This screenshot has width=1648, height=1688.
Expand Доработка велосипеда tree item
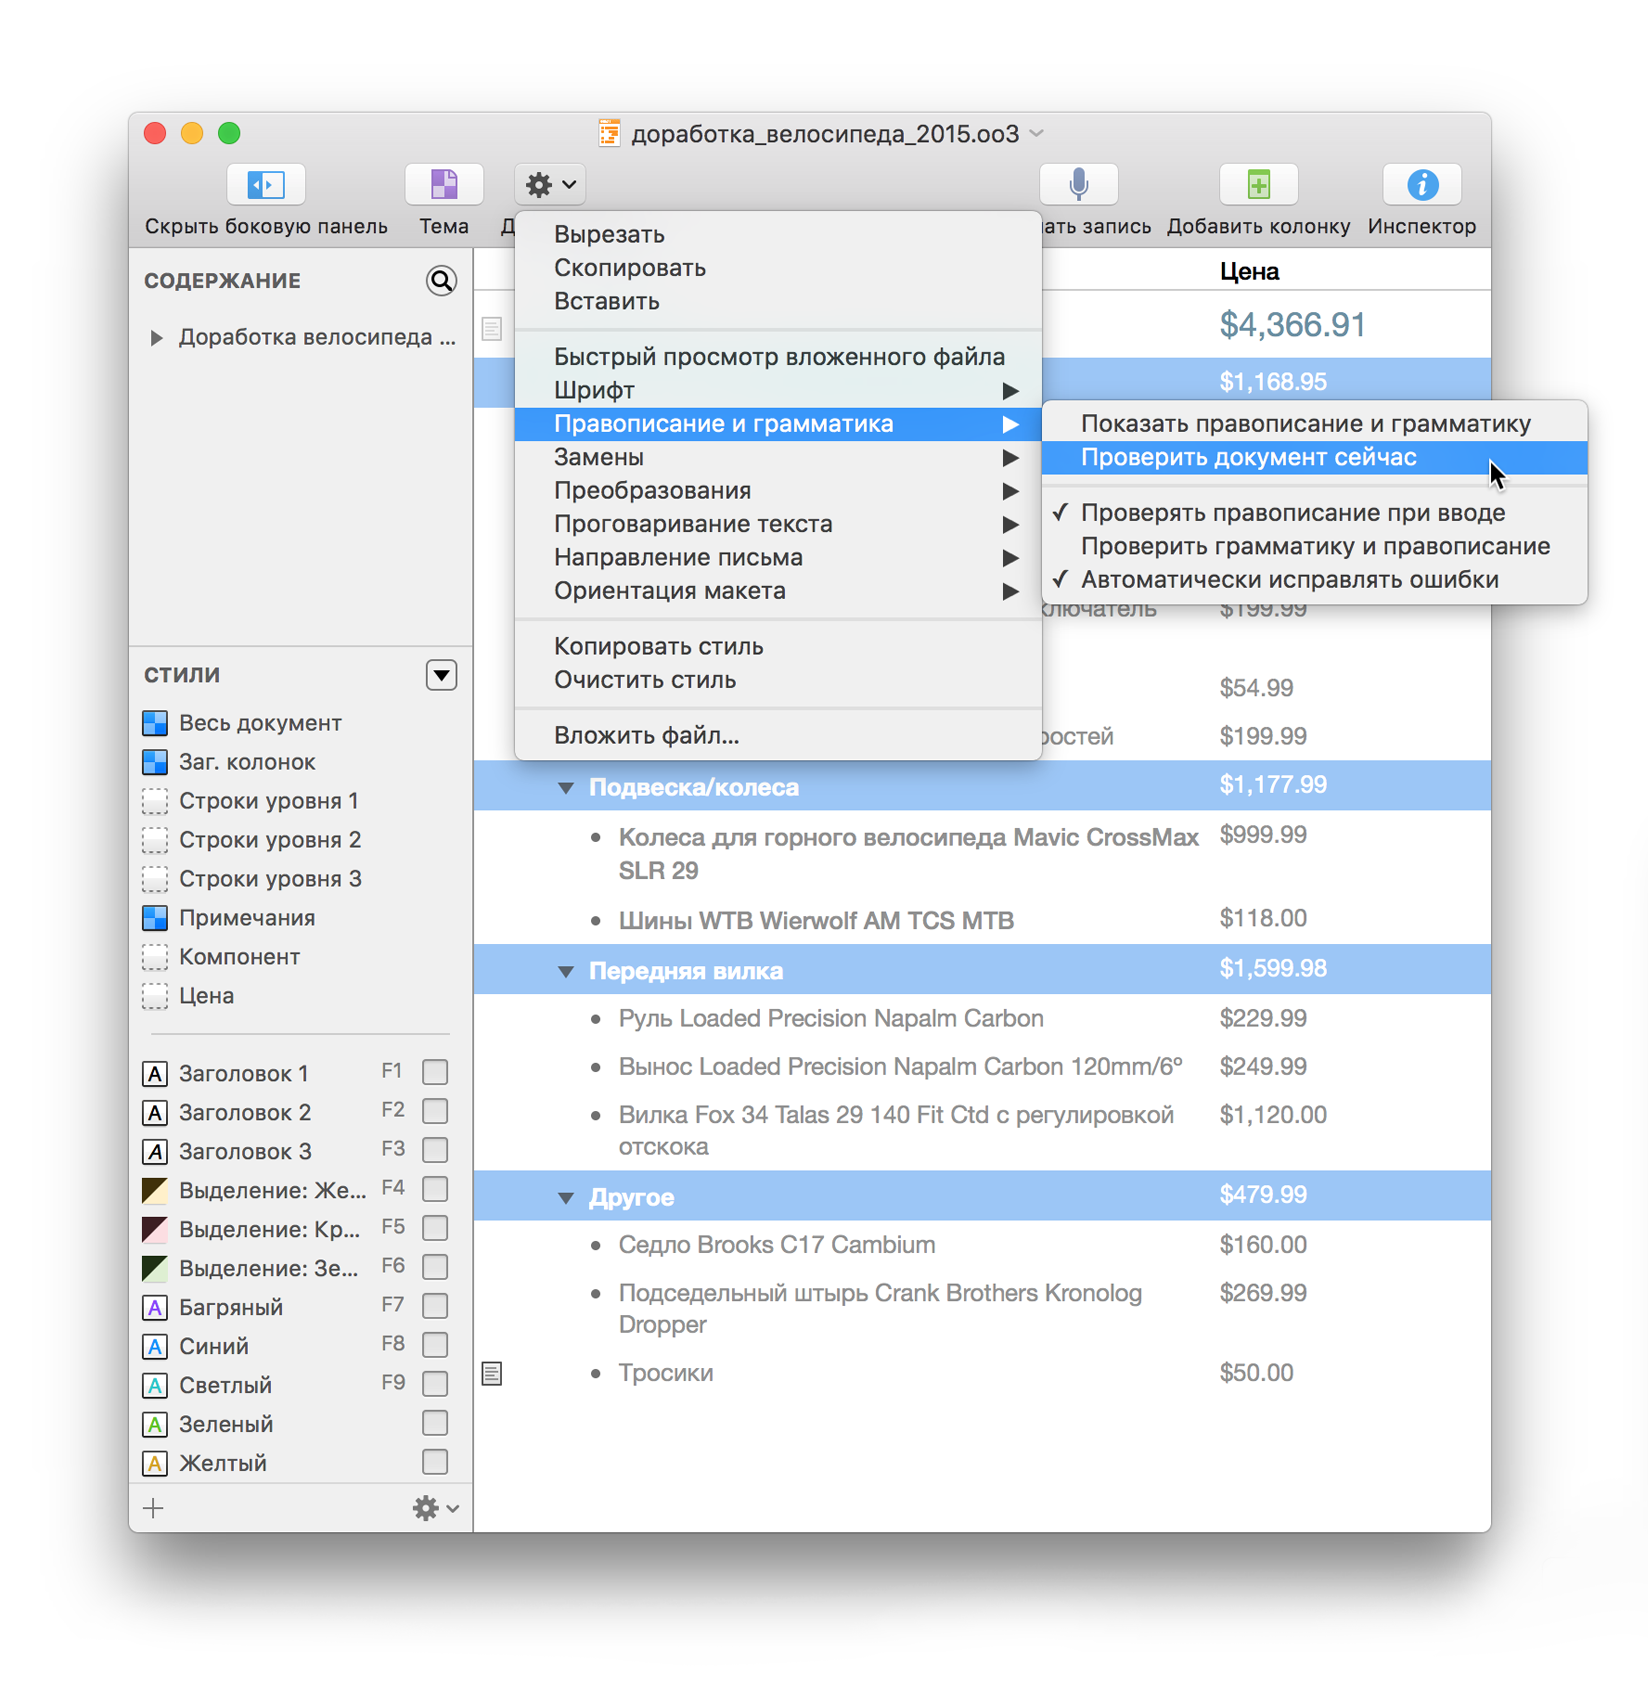click(x=157, y=338)
